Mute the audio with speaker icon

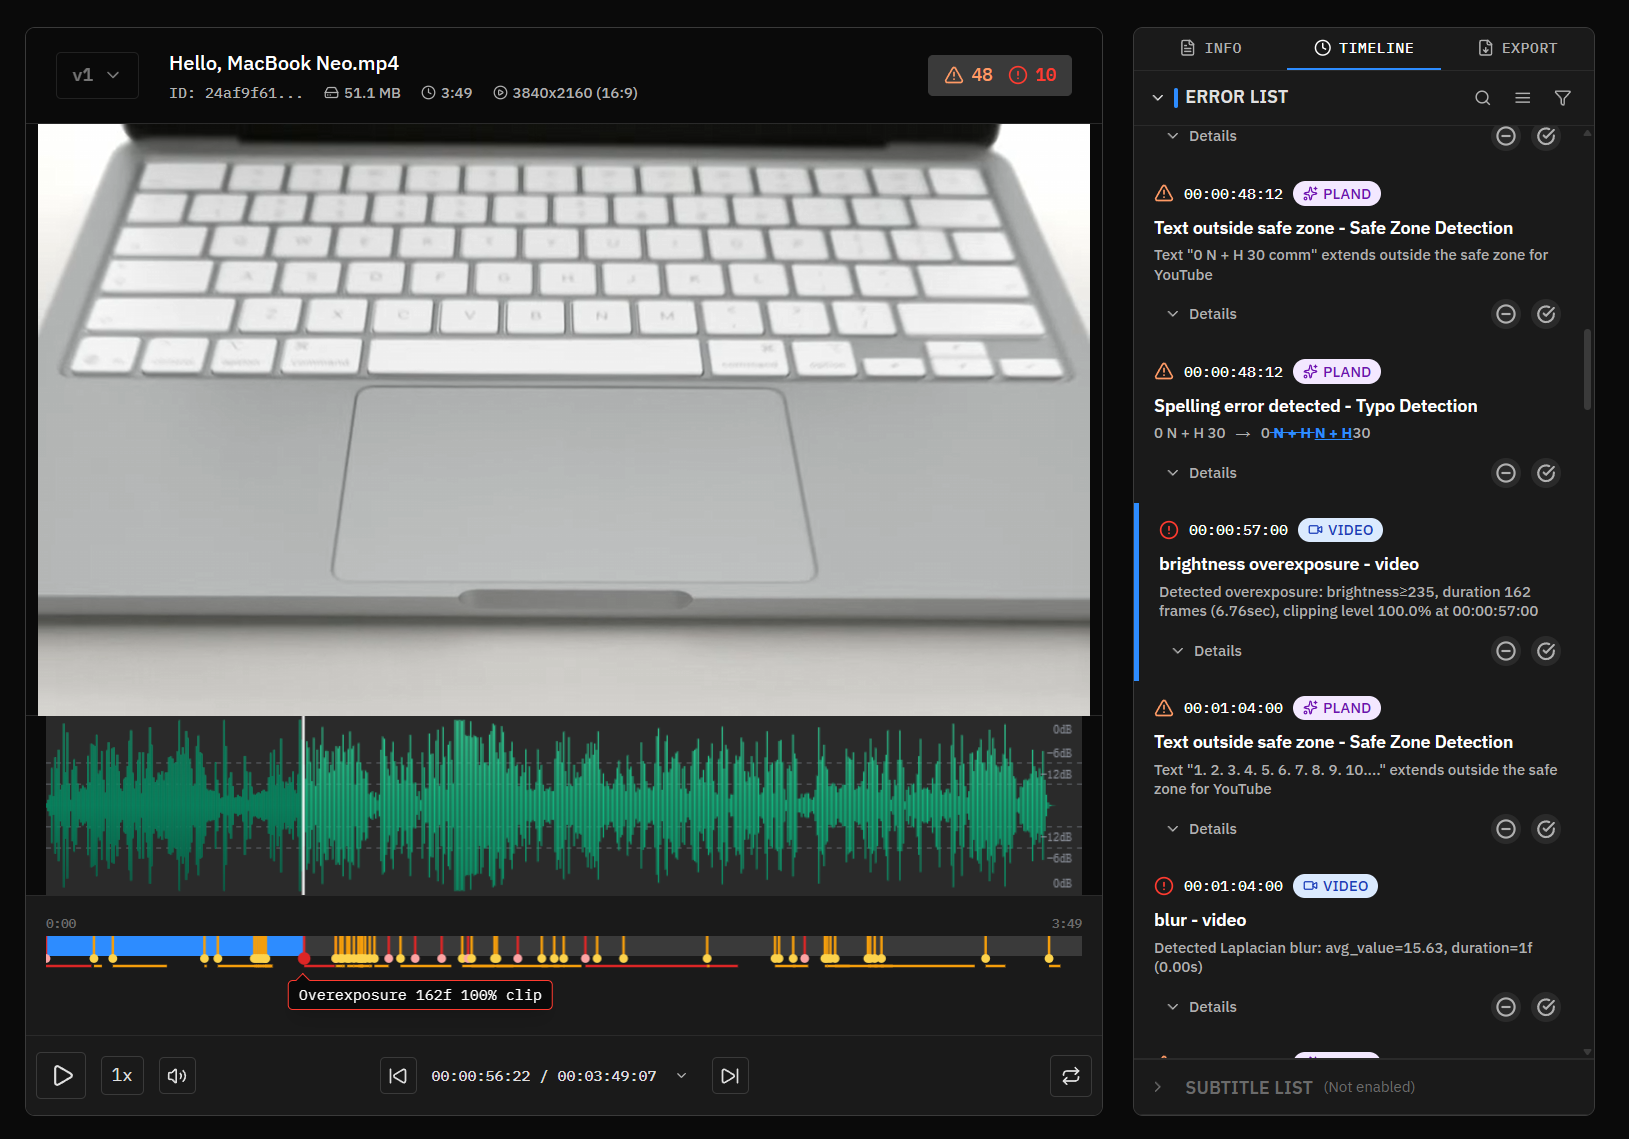[177, 1076]
